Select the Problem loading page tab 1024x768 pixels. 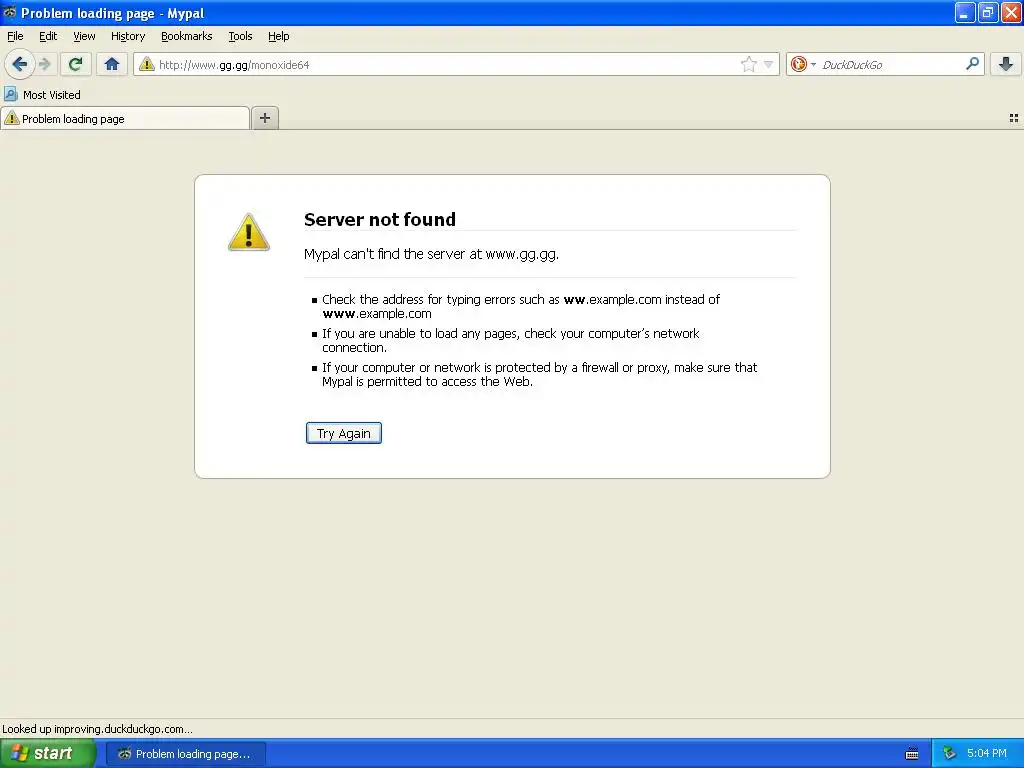[125, 118]
